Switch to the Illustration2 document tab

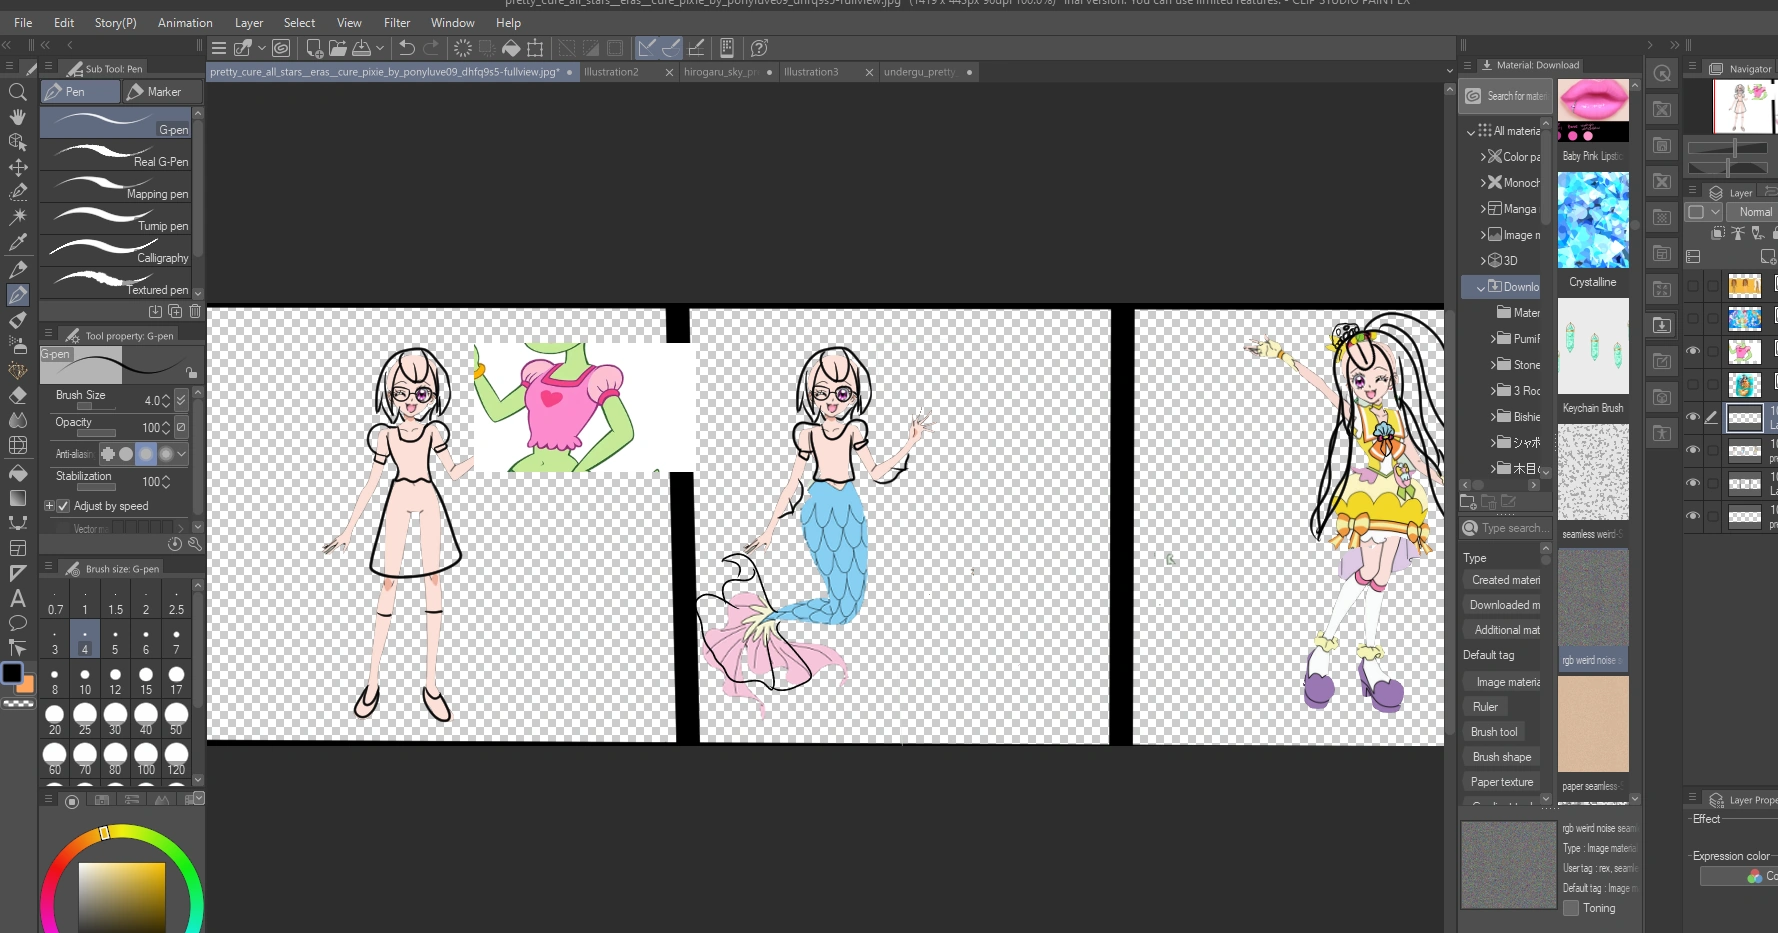tap(611, 72)
